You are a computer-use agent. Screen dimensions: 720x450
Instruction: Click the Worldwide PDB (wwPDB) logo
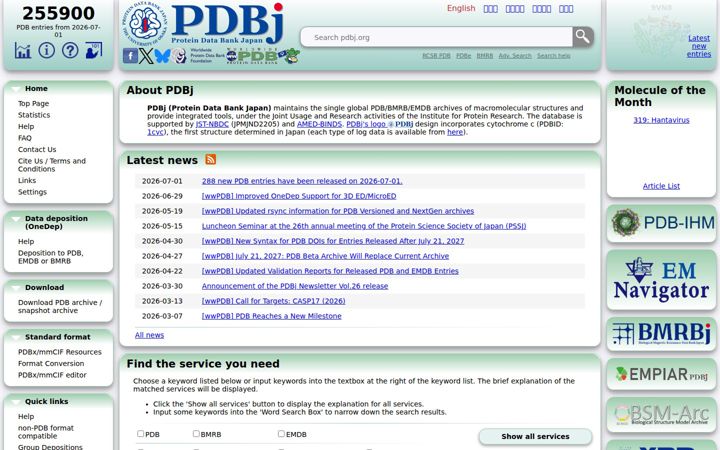coord(252,56)
